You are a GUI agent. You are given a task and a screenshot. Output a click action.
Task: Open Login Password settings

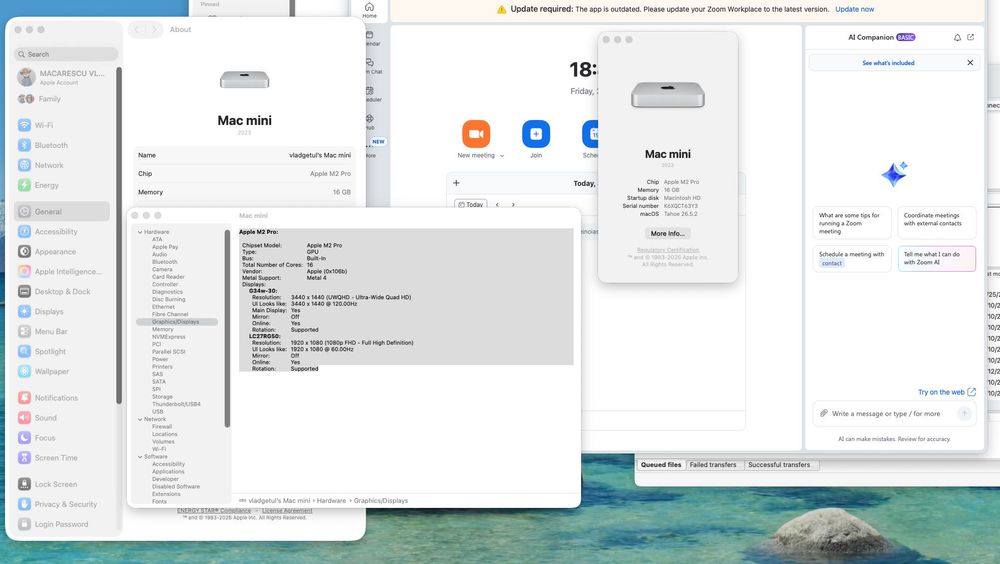62,524
